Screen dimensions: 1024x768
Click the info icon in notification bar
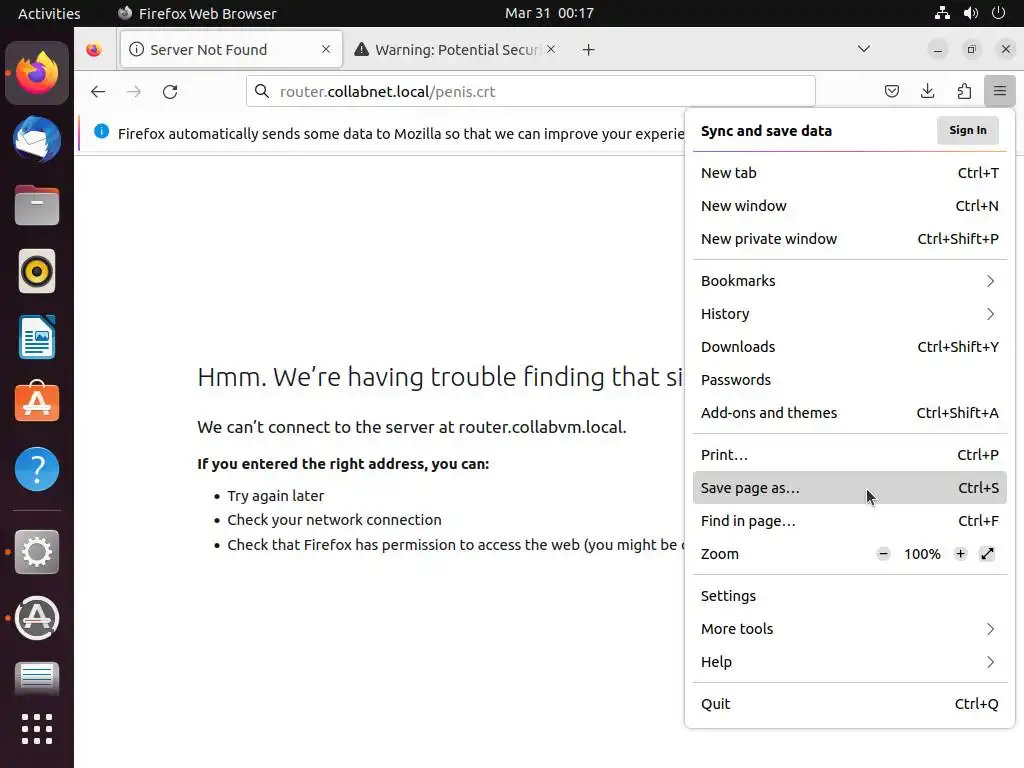pyautogui.click(x=101, y=131)
